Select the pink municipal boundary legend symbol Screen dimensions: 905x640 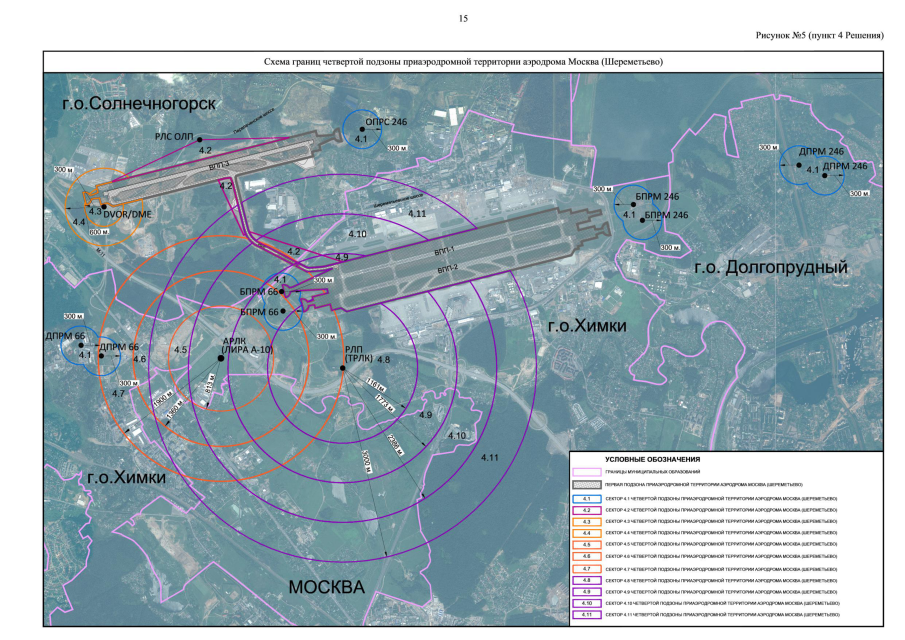click(x=587, y=471)
